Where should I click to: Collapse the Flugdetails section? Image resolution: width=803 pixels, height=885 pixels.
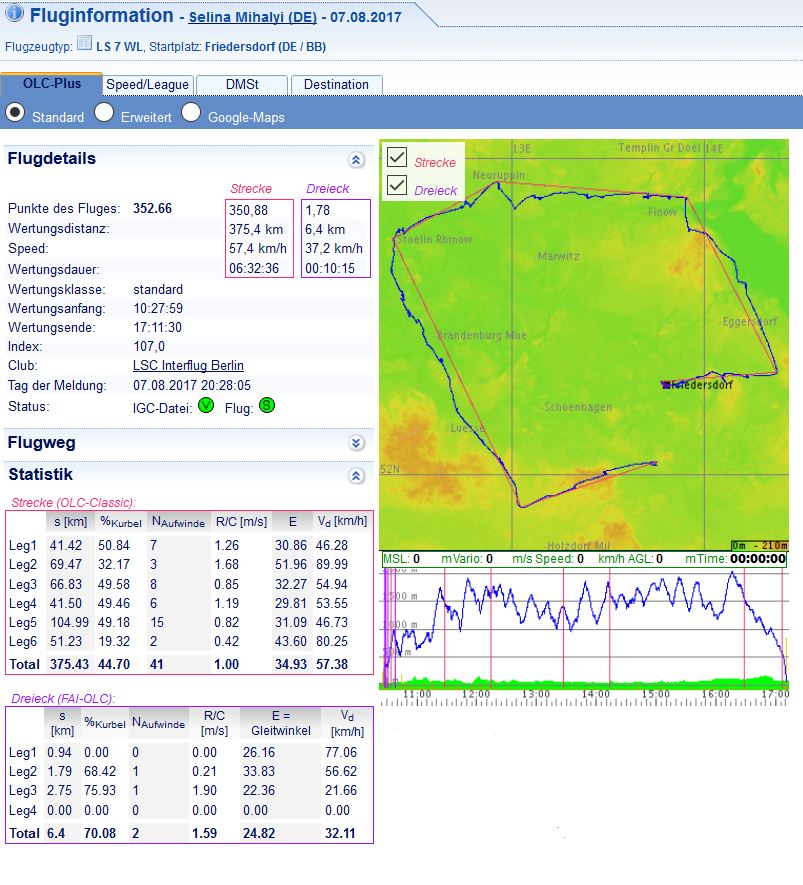tap(356, 159)
